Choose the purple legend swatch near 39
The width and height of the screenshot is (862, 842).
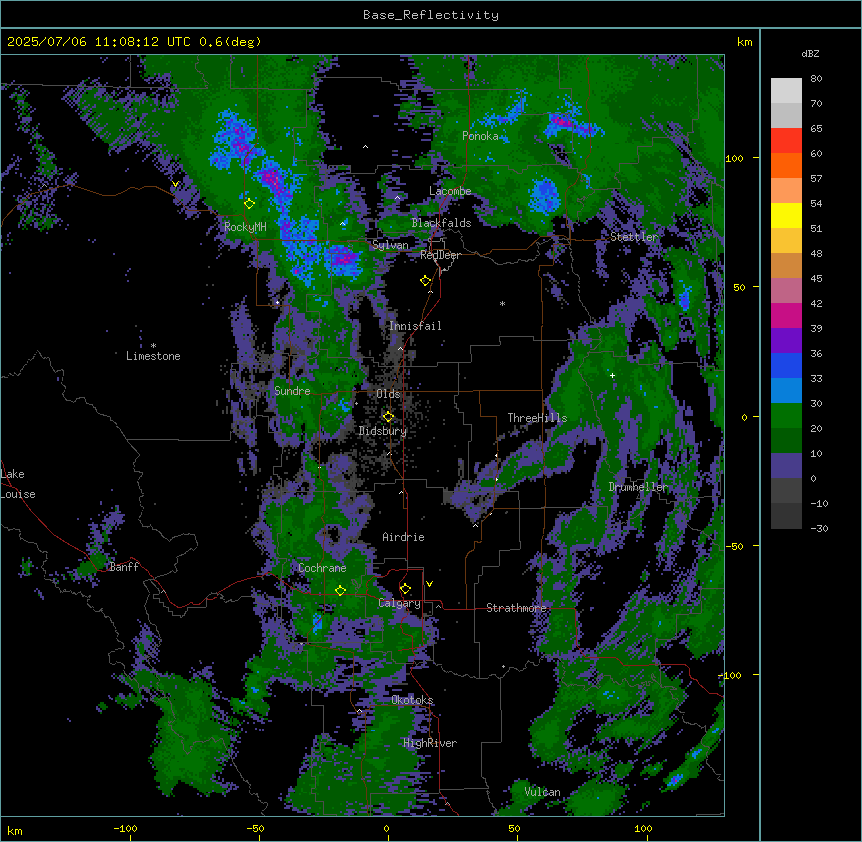point(786,341)
